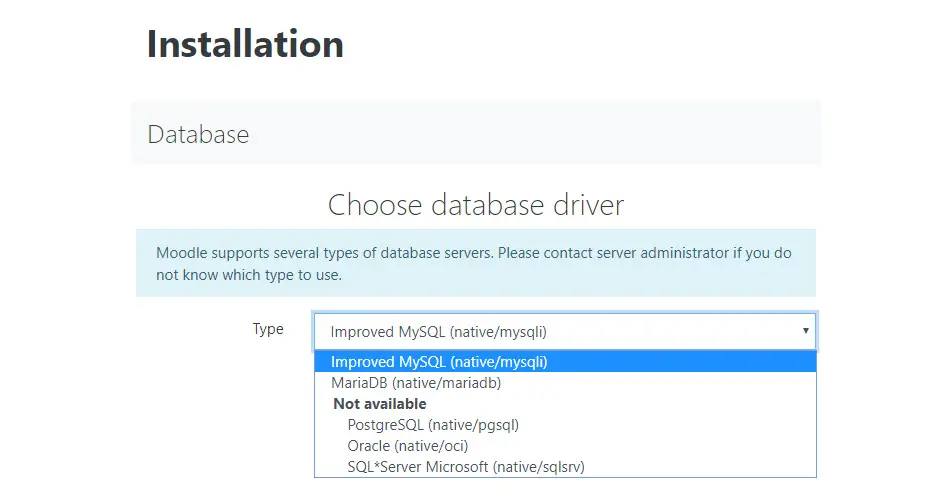Click the 'Not available' group label

(380, 404)
